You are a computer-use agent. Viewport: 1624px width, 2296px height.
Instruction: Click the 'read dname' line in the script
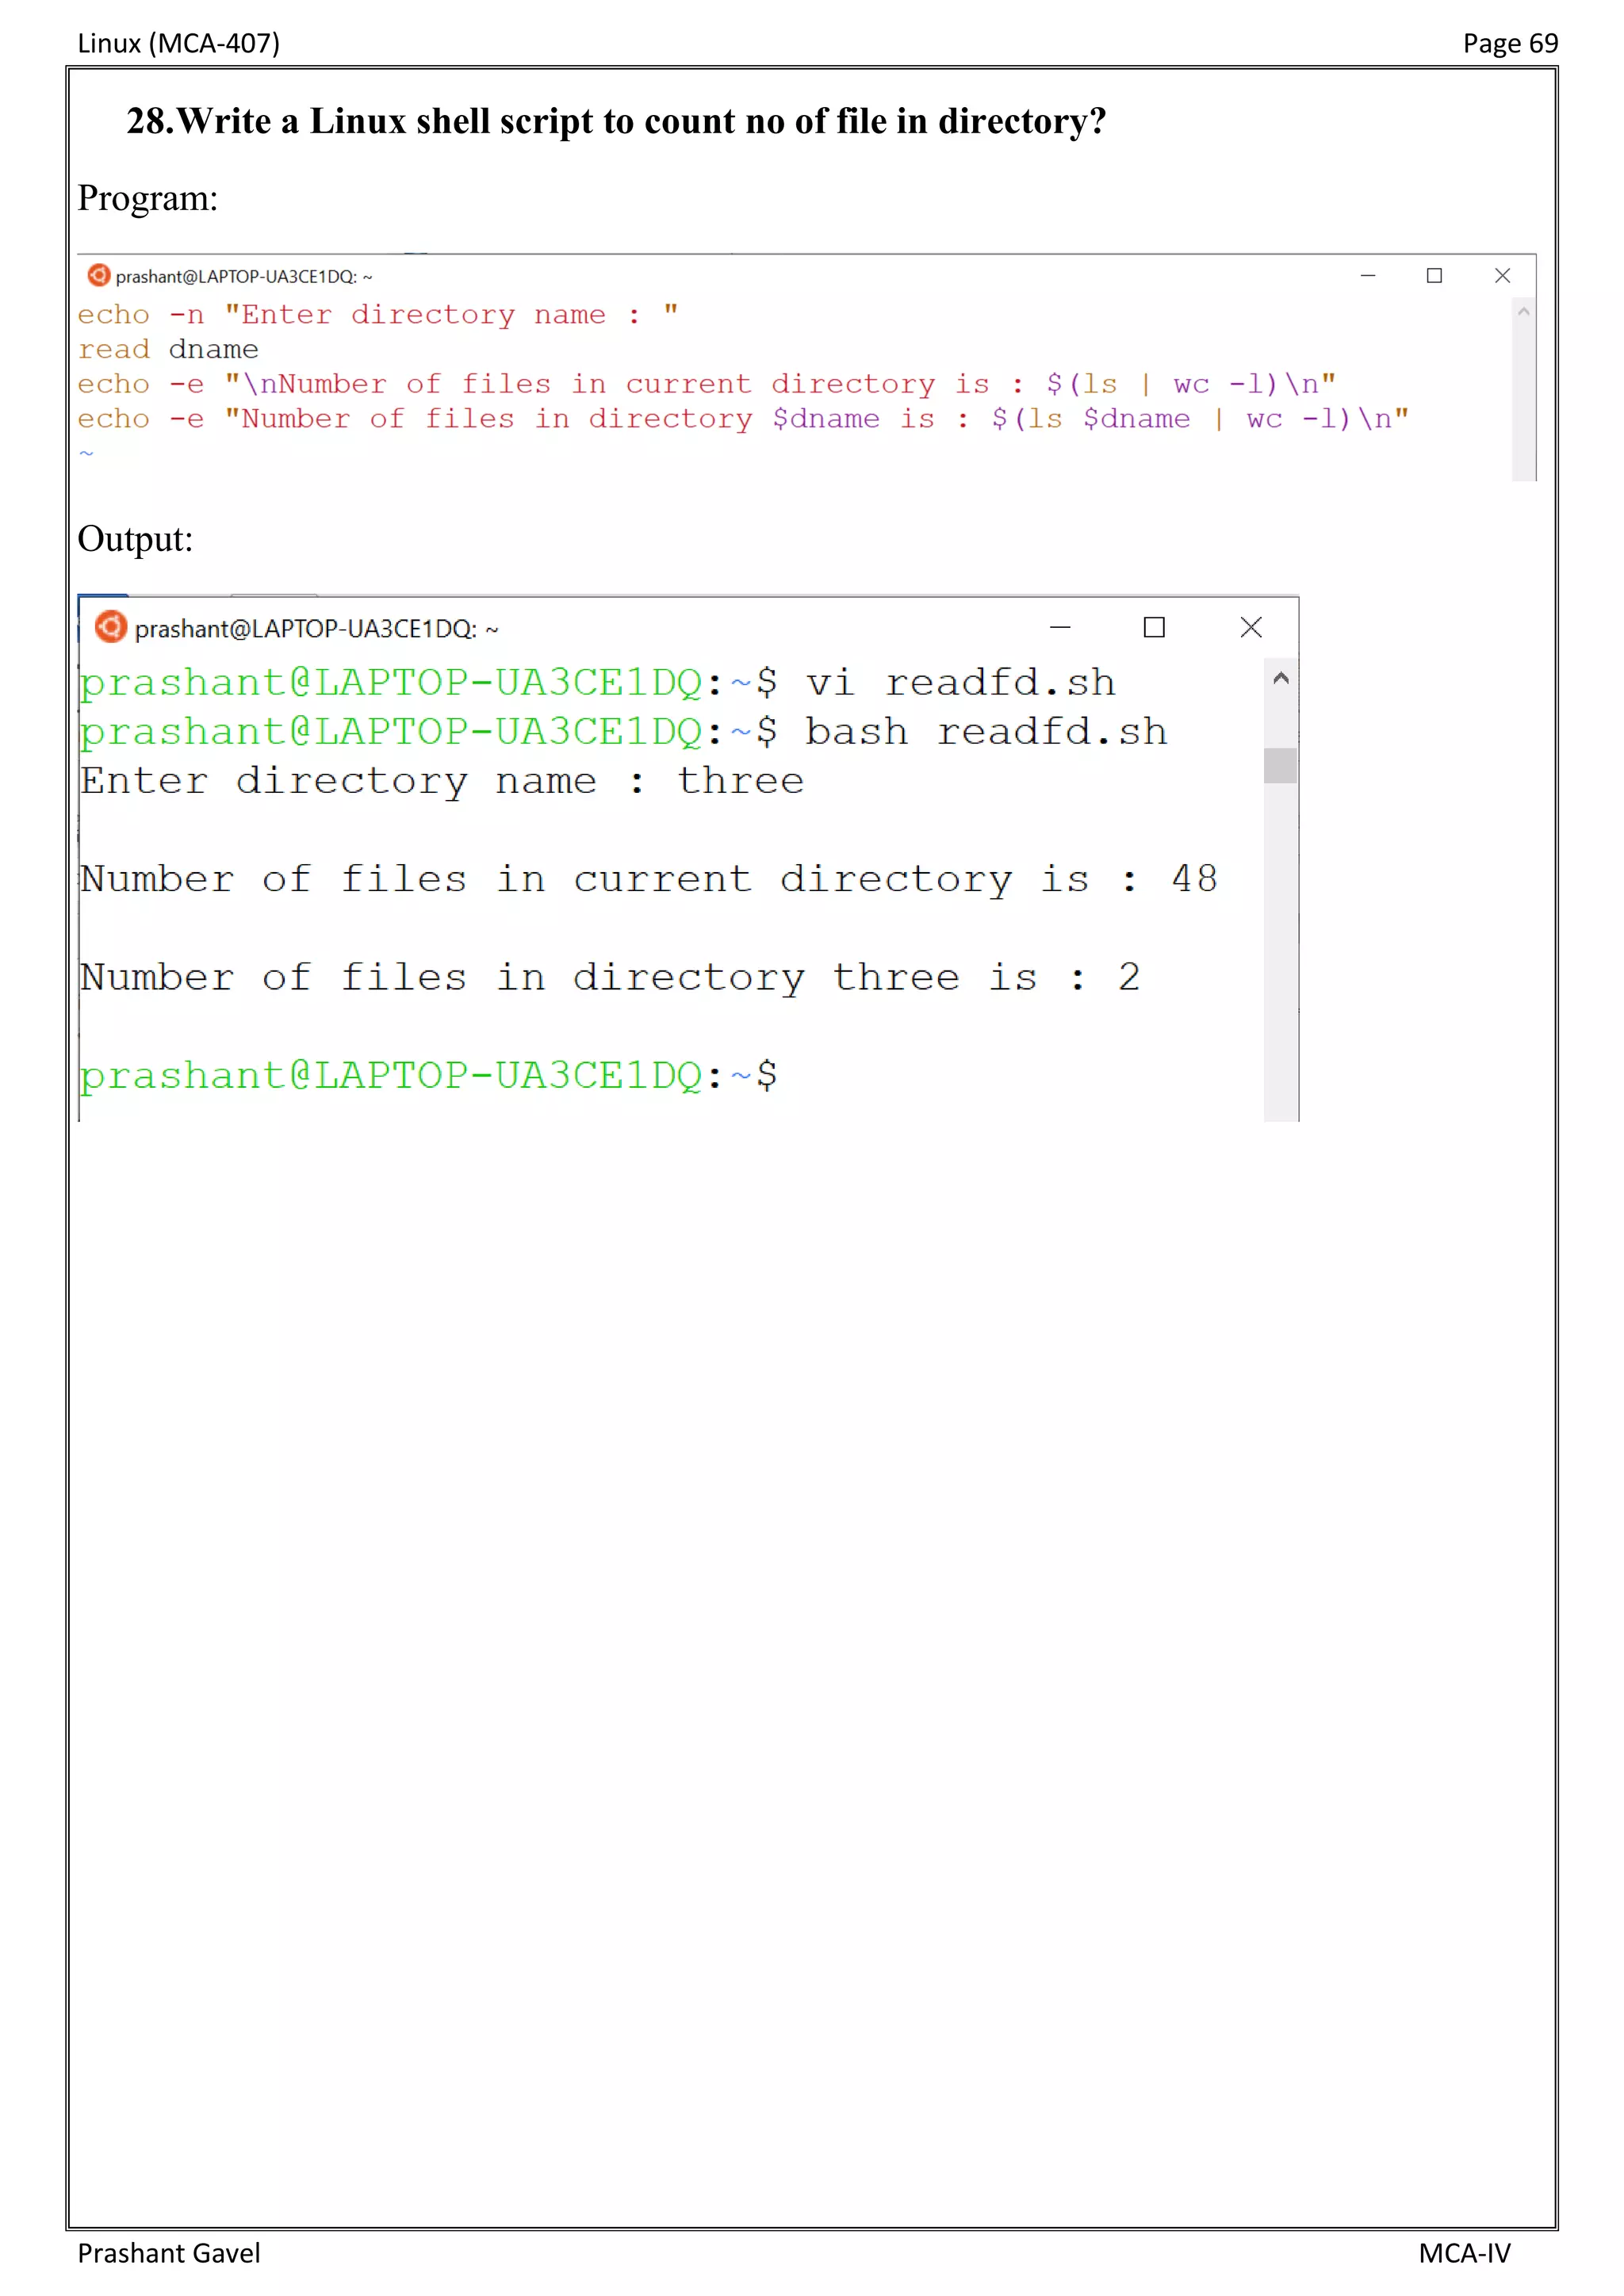(x=168, y=349)
